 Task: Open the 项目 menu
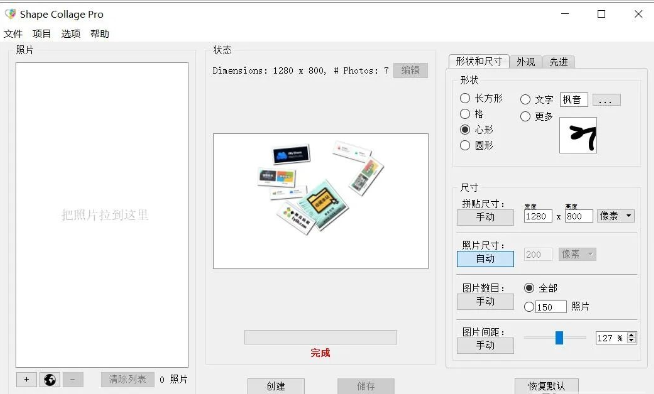[42, 34]
